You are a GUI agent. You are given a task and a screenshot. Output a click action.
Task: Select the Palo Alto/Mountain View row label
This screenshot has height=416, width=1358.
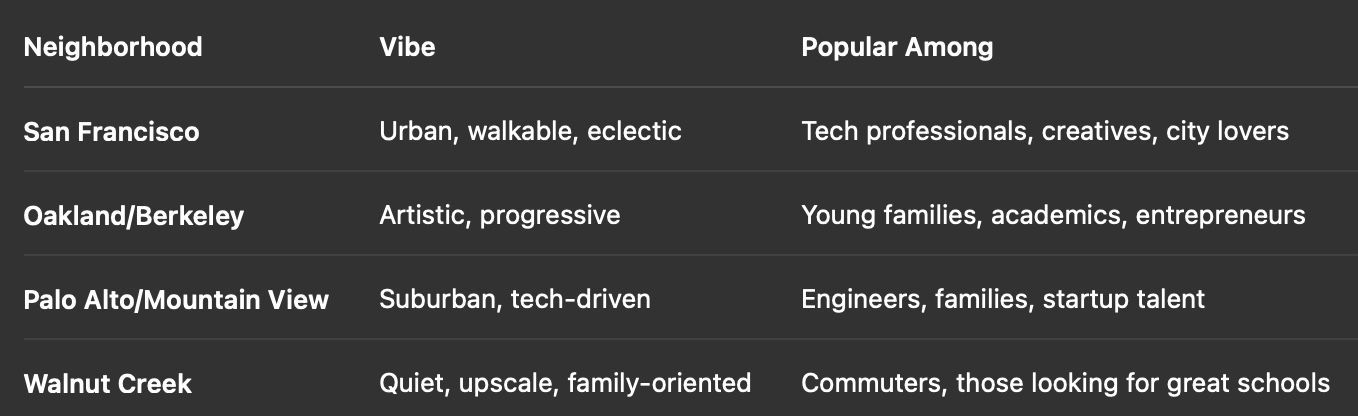[x=176, y=299]
